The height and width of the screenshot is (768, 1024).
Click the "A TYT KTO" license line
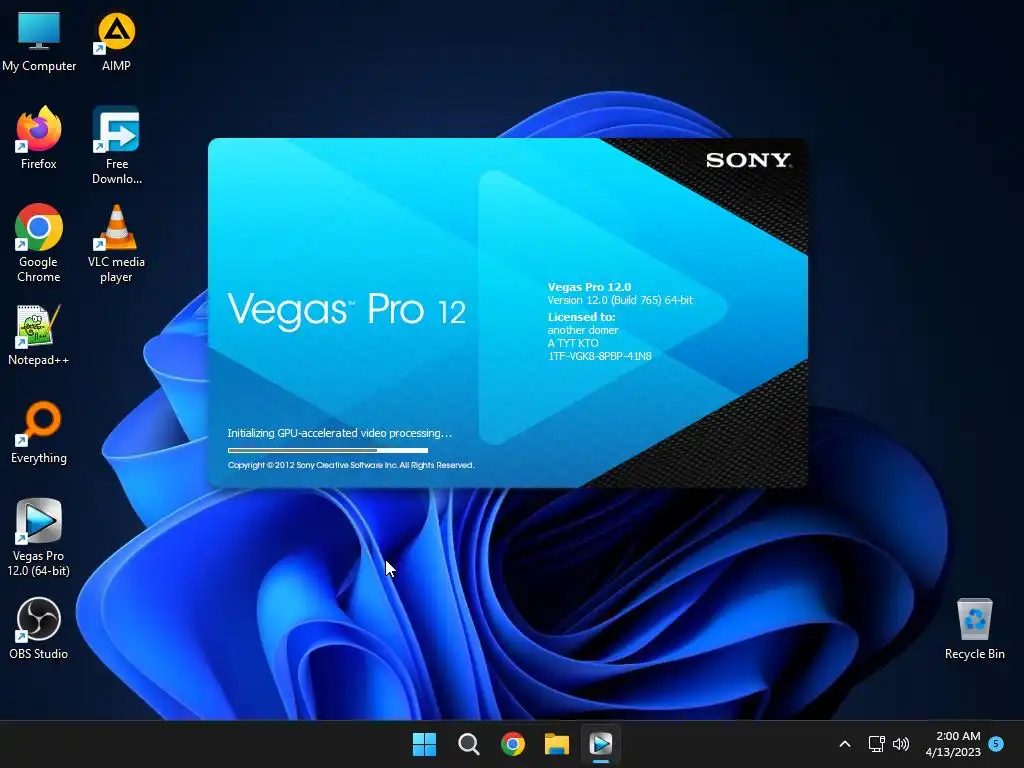click(573, 343)
